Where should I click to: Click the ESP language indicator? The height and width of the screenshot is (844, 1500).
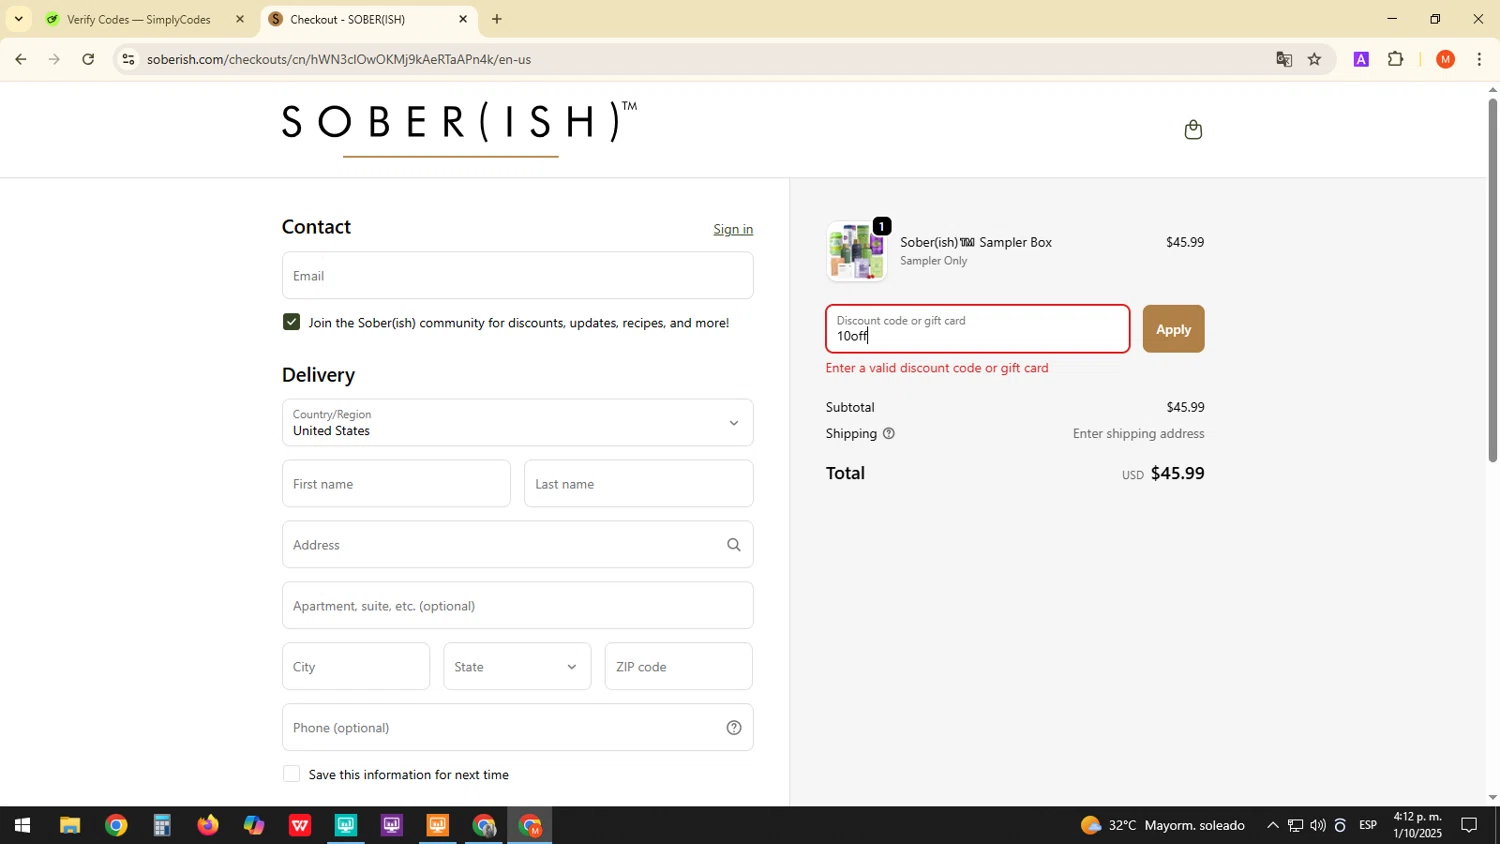(x=1368, y=826)
